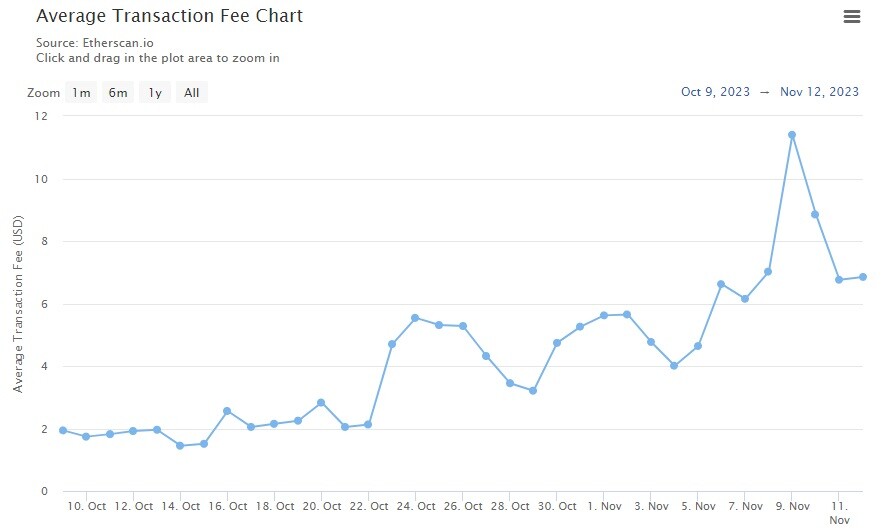
Task: Click the 20 Oct data point
Action: [x=321, y=403]
